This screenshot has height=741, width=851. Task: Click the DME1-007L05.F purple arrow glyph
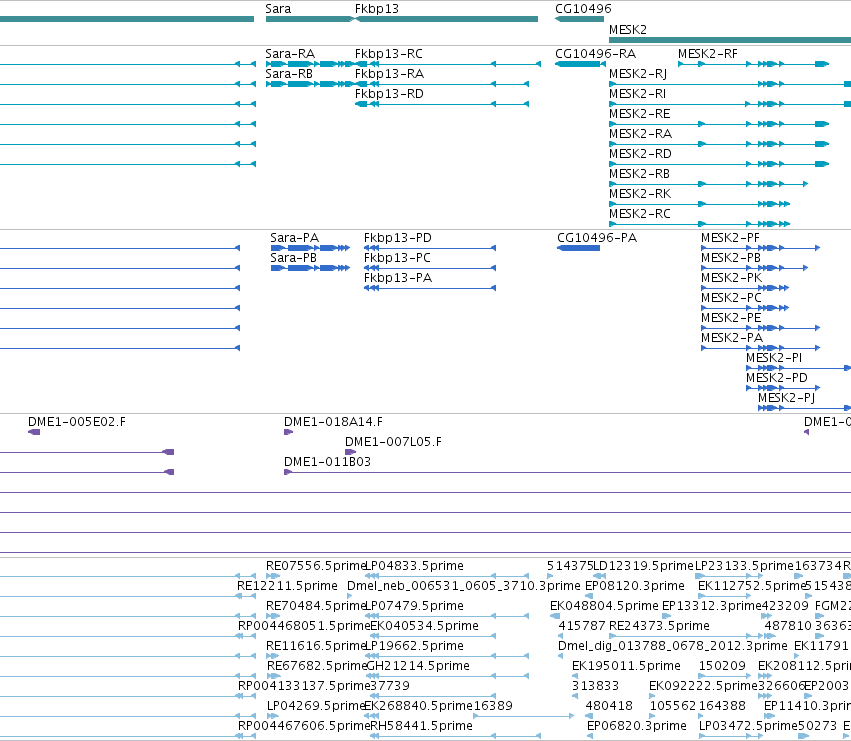[351, 452]
